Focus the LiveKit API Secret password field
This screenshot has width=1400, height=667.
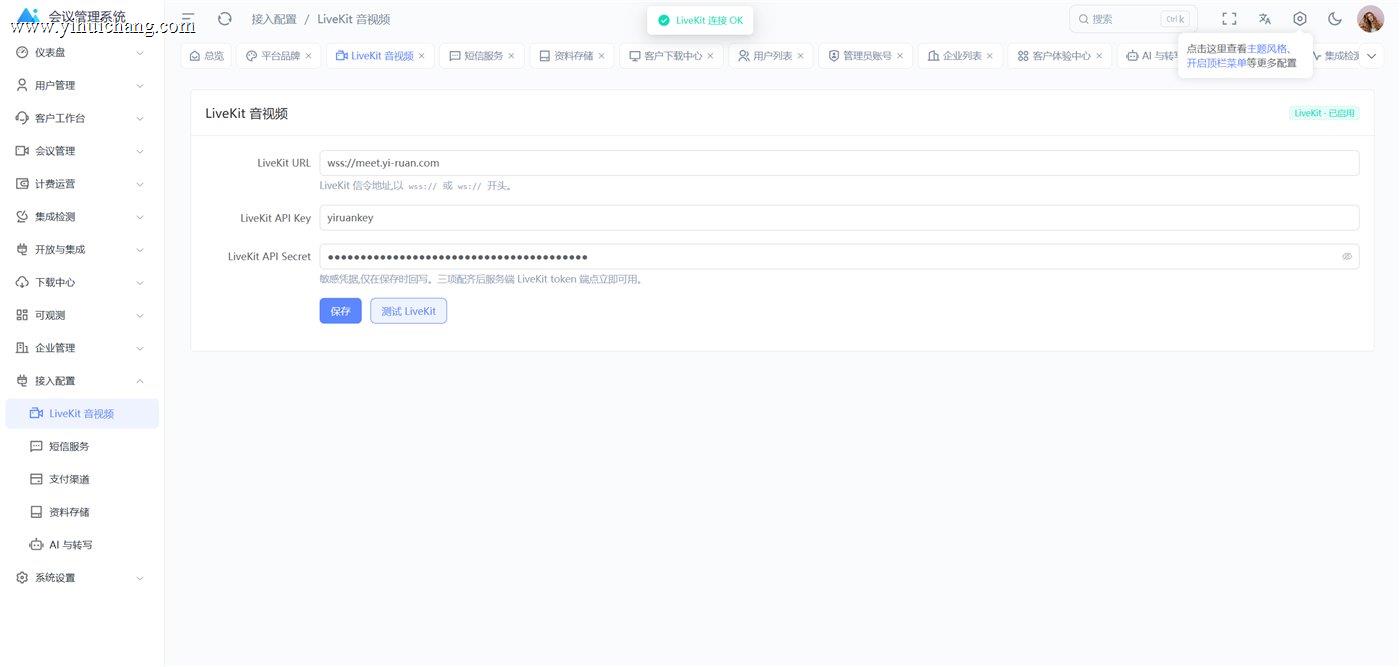(x=839, y=257)
